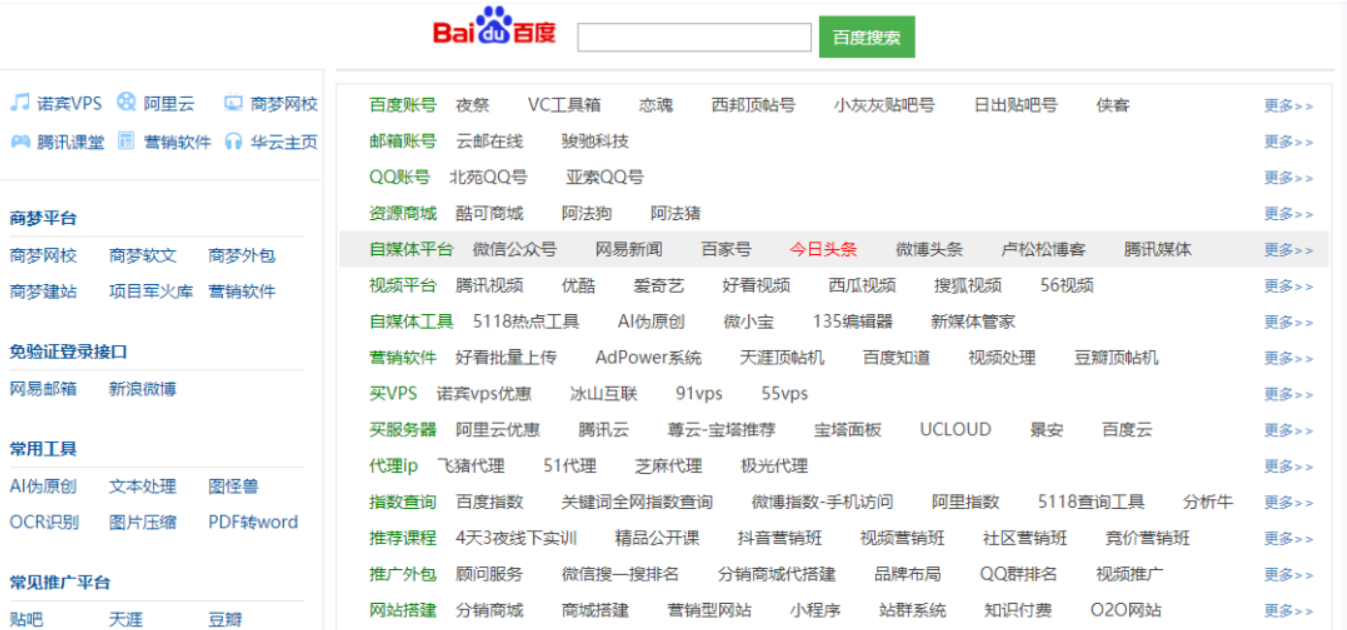Click the gamepad icon beside 腾讯课堂
This screenshot has height=630, width=1347.
[x=20, y=141]
